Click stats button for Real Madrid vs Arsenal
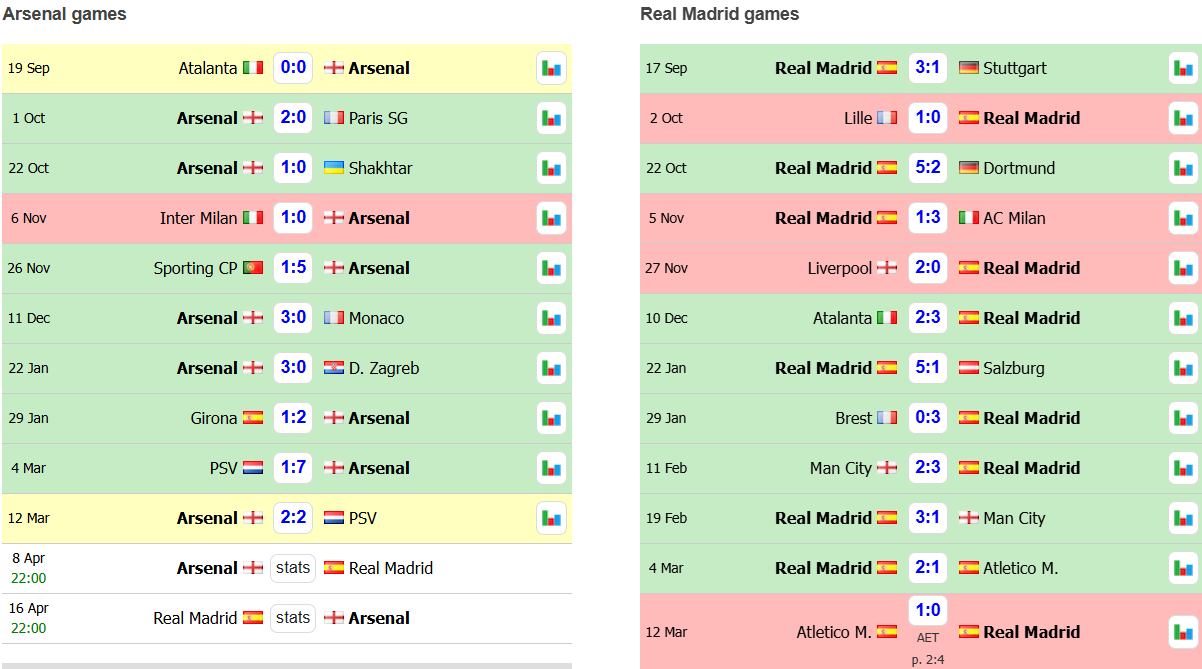The height and width of the screenshot is (669, 1202). [x=293, y=618]
